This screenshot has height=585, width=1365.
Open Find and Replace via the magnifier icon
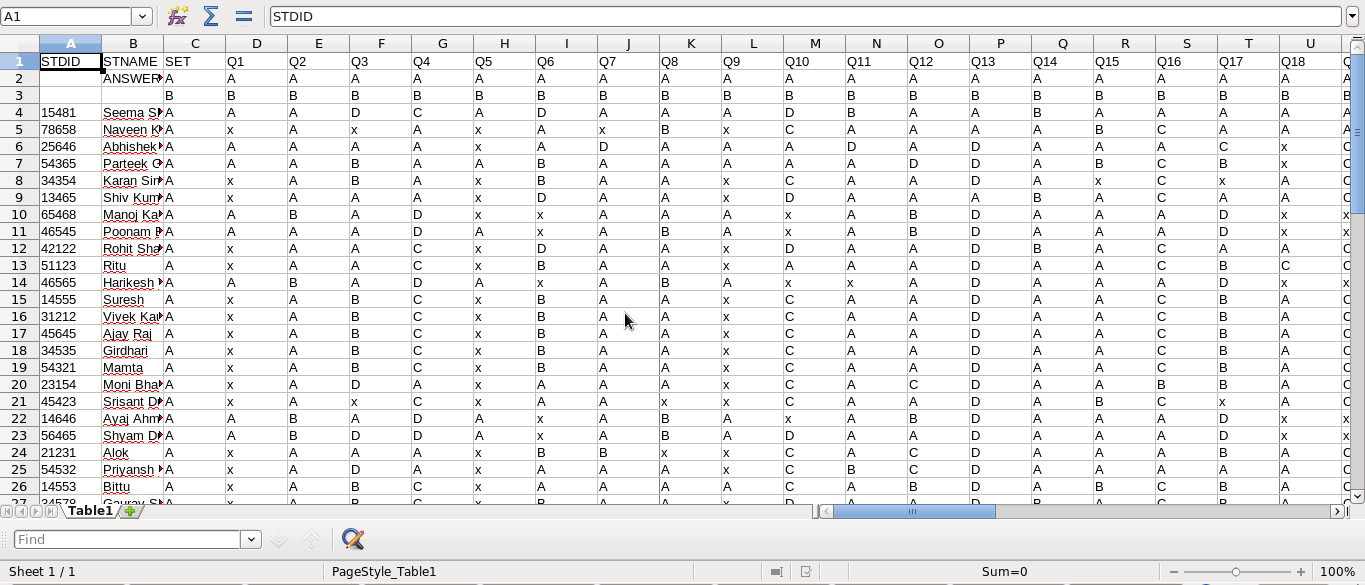(x=352, y=539)
